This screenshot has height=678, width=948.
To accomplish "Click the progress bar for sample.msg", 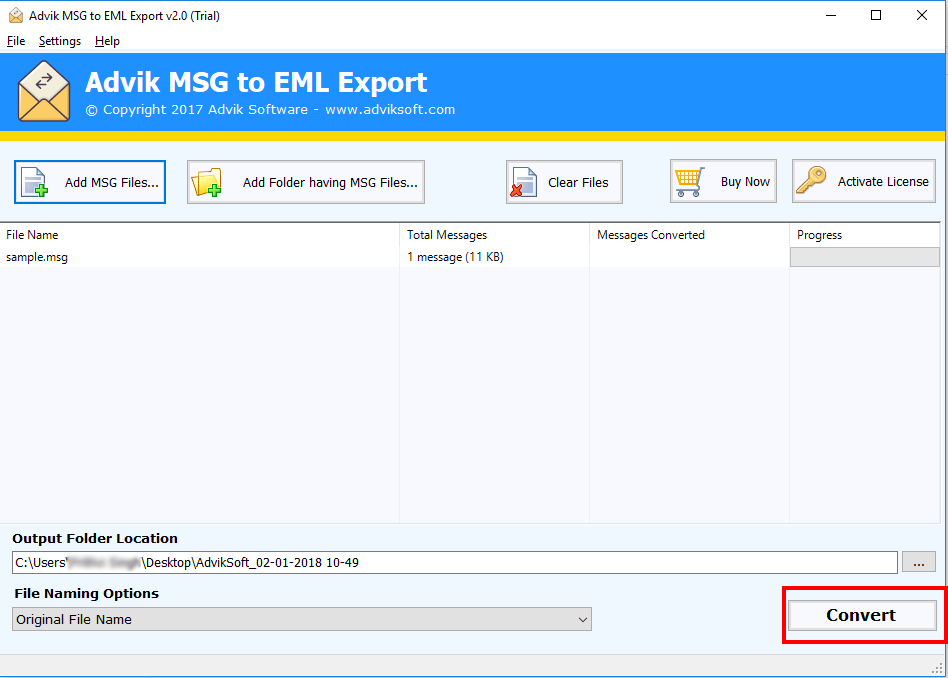I will tap(865, 257).
